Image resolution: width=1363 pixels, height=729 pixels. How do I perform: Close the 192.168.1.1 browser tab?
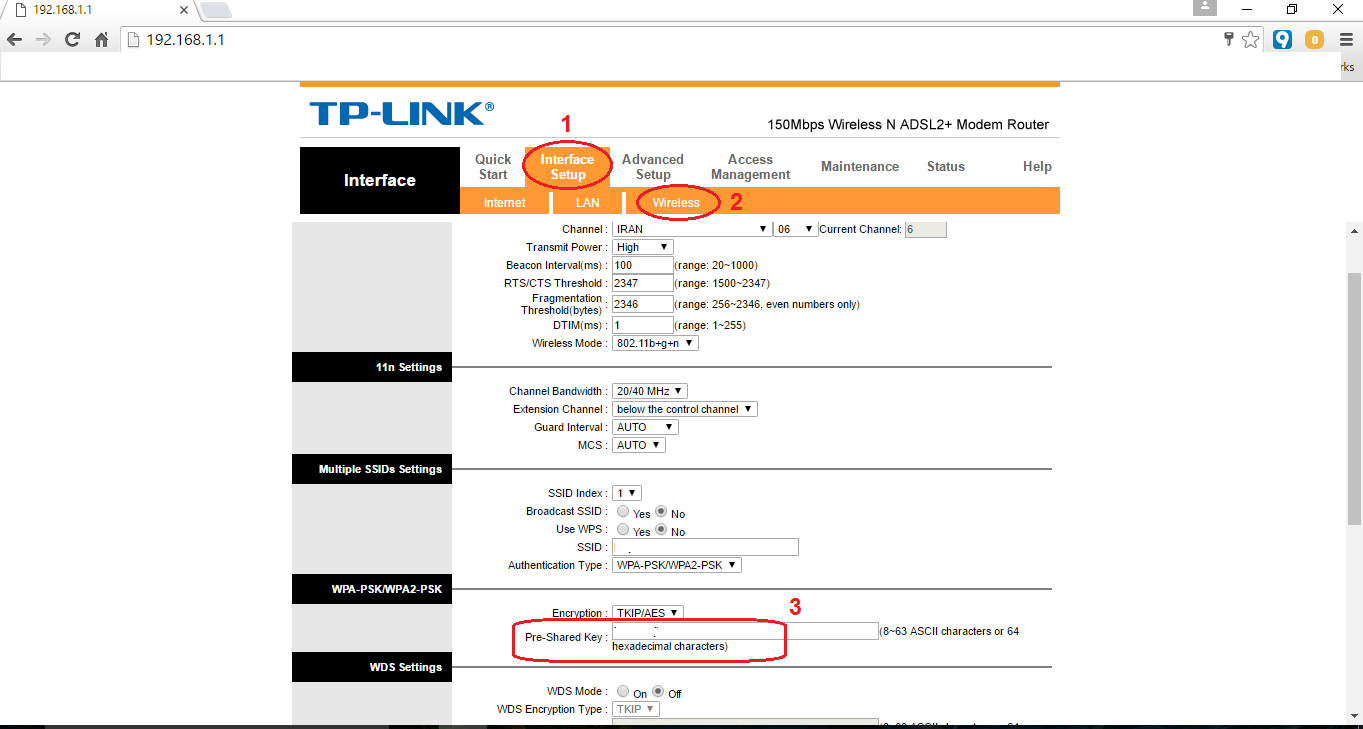183,10
